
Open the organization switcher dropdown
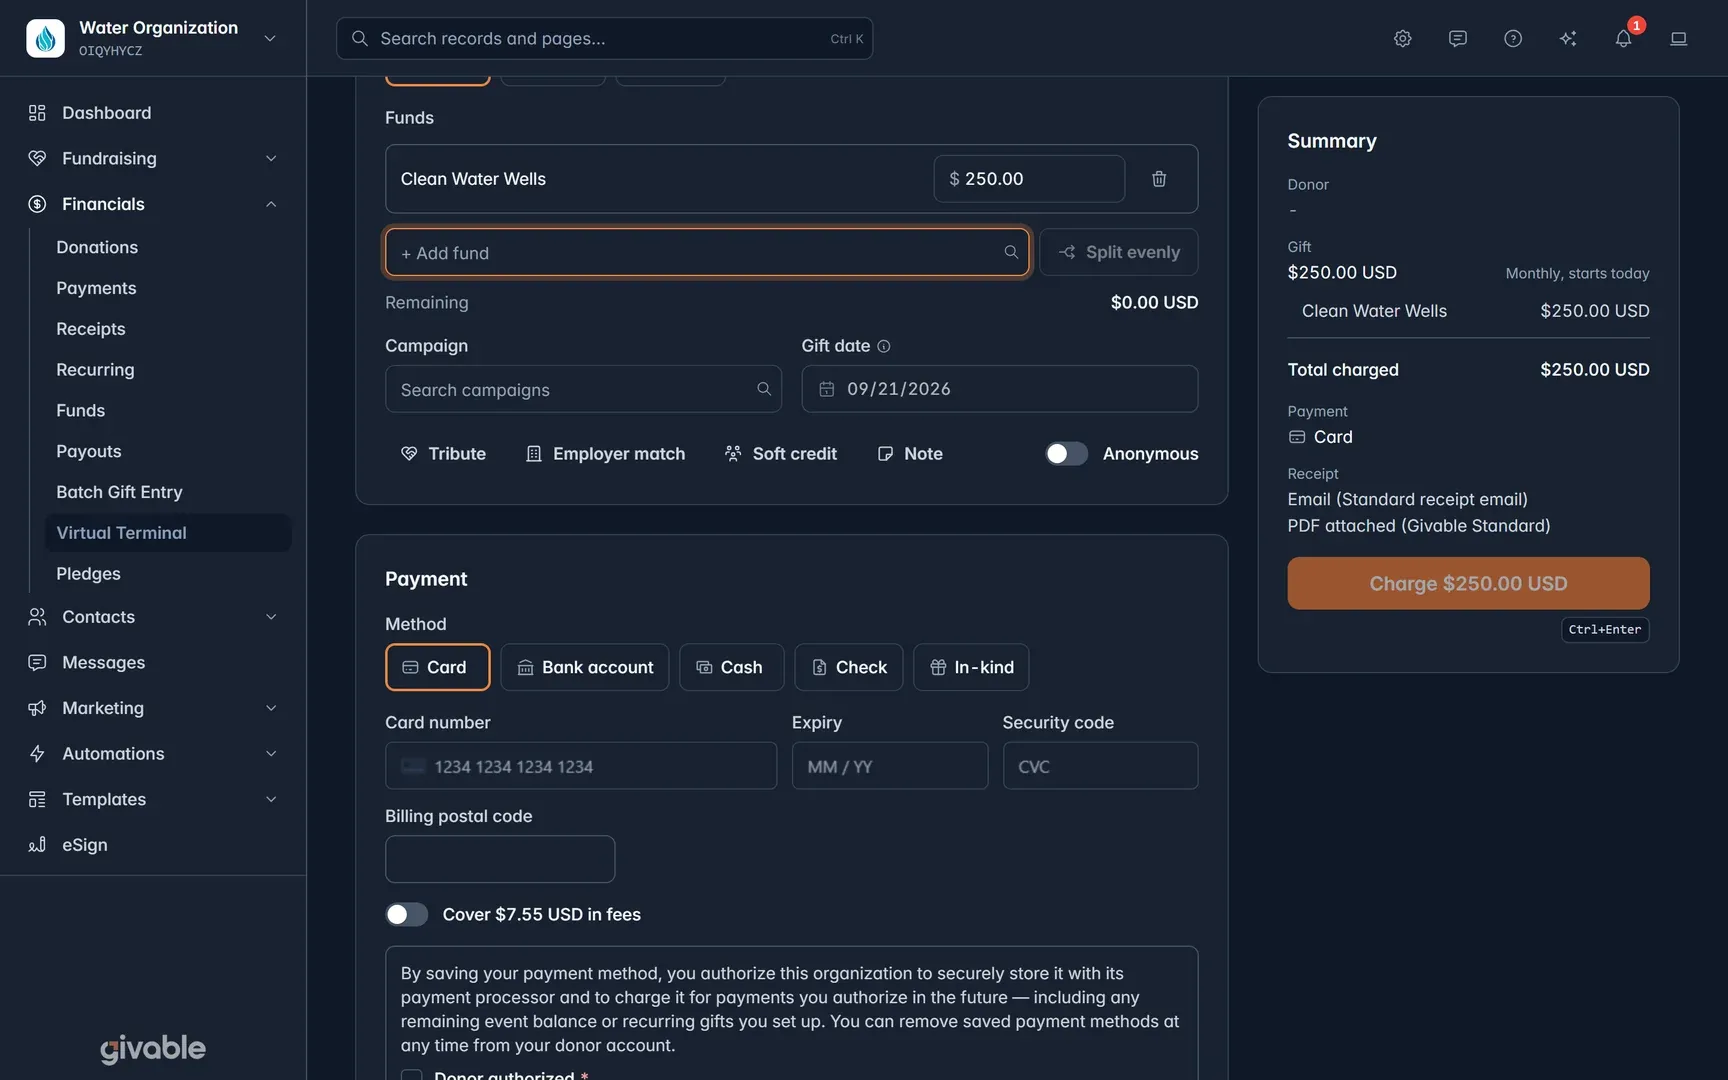[x=269, y=38]
